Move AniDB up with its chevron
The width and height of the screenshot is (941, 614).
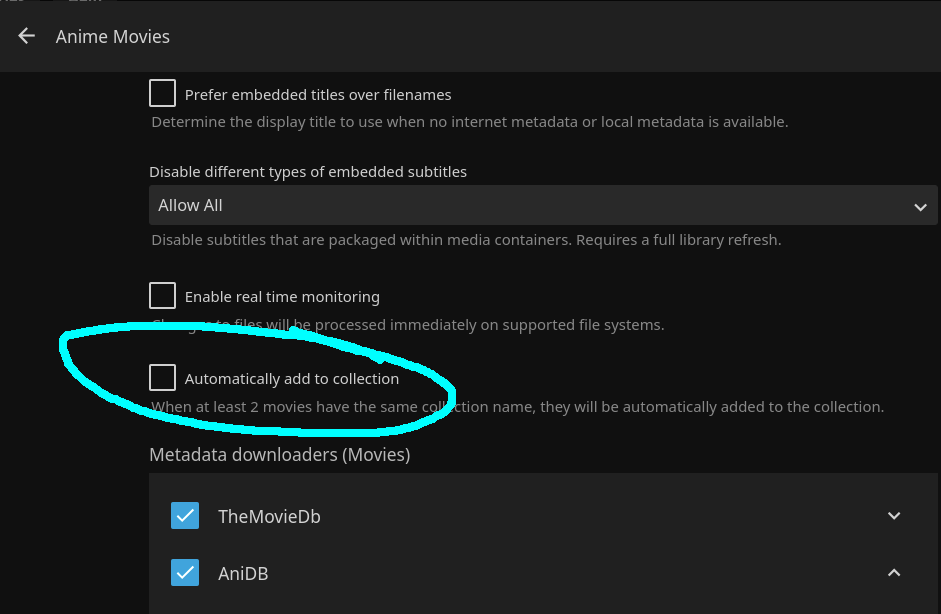894,573
